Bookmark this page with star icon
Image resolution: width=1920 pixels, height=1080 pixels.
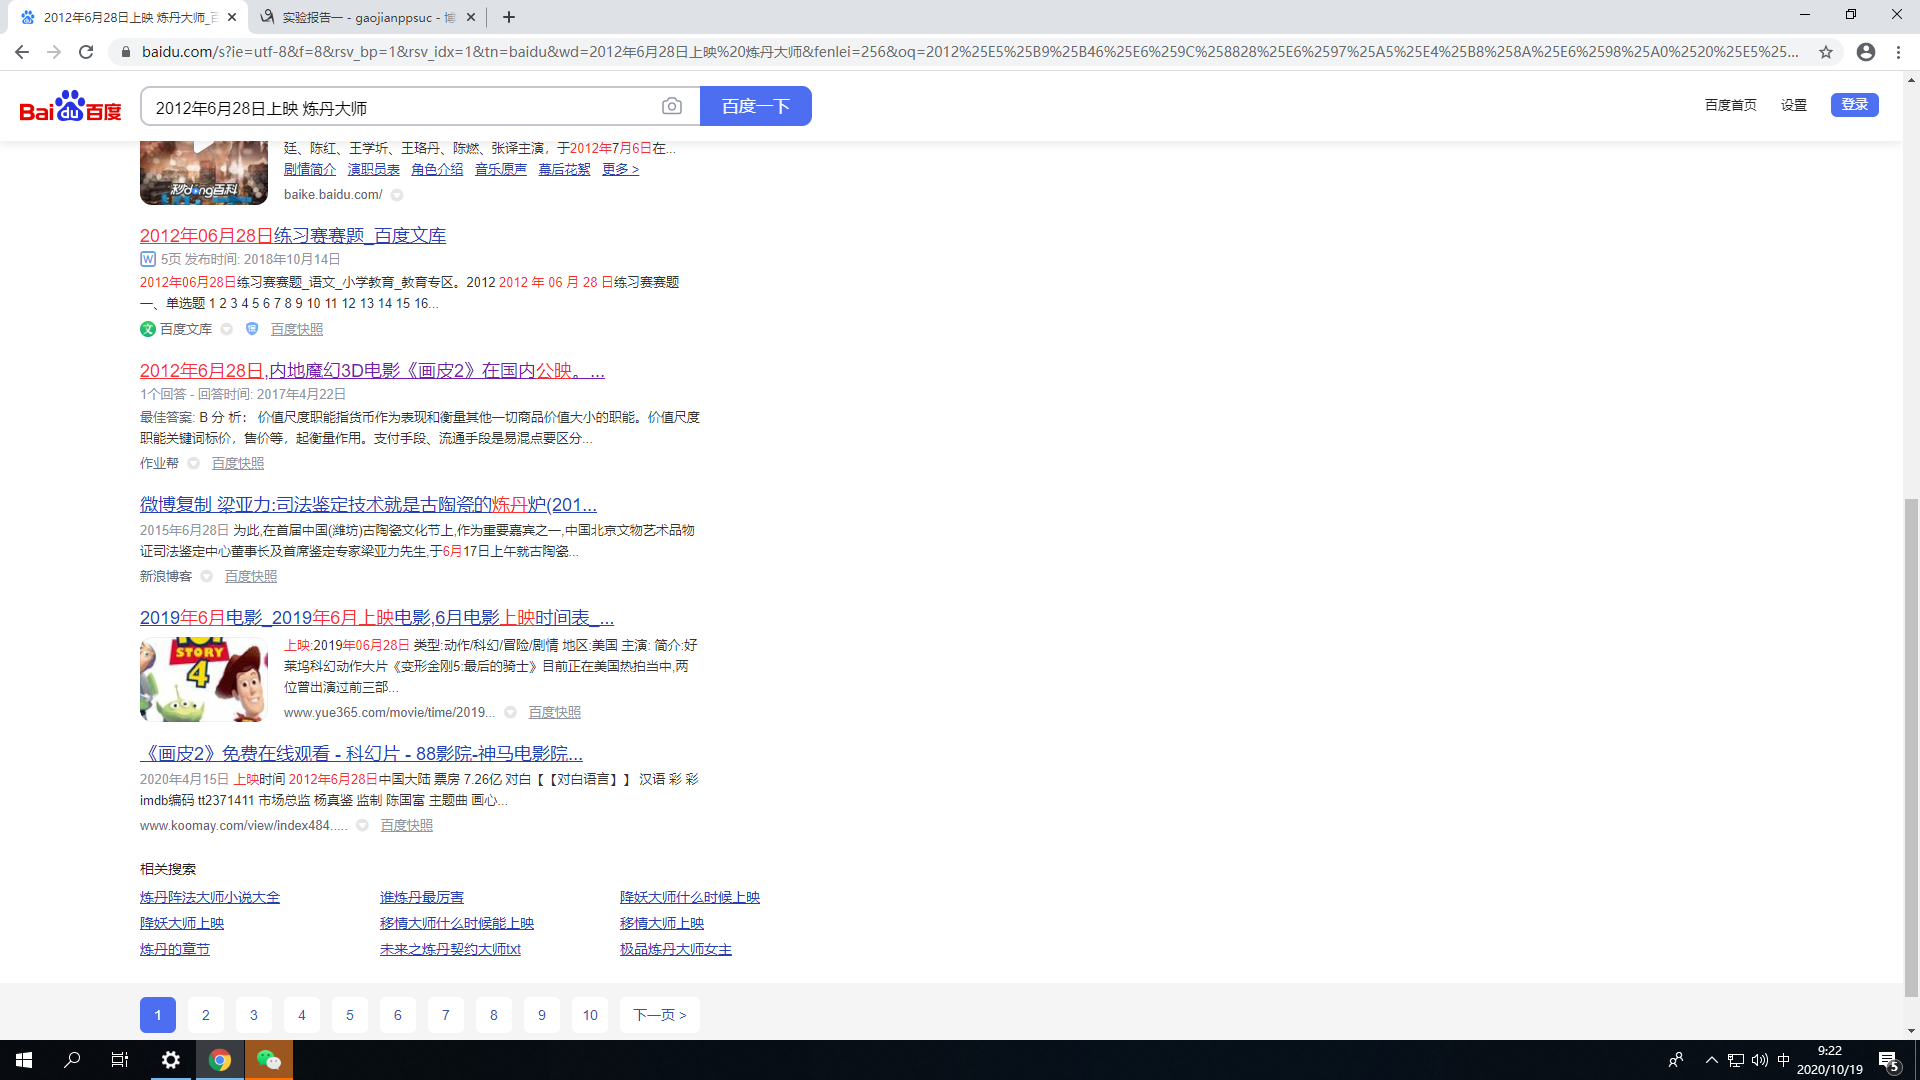click(1826, 52)
